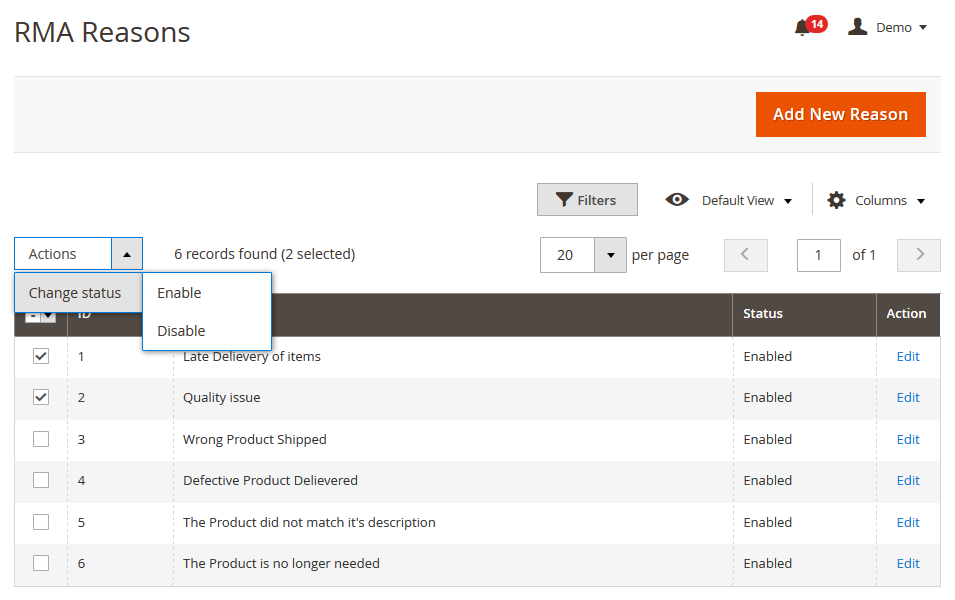This screenshot has height=600, width=955.
Task: Go to the previous page arrow
Action: point(745,255)
